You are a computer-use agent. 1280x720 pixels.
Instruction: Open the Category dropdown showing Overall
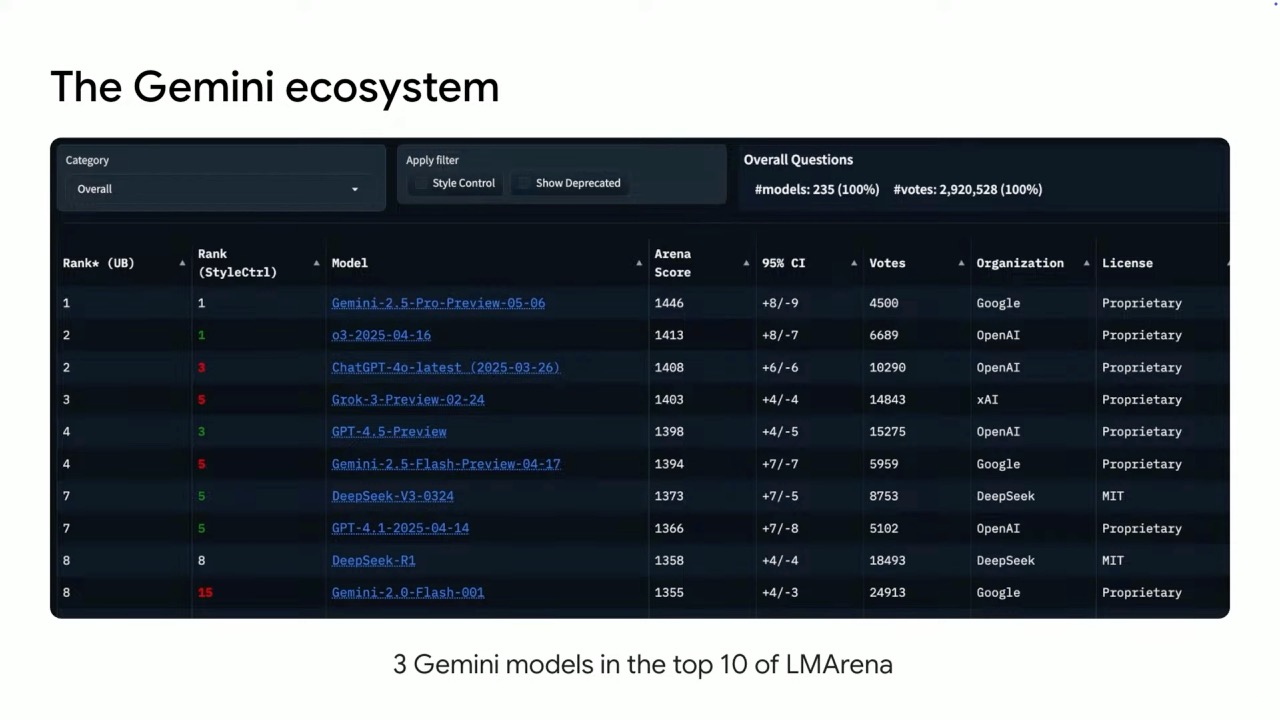point(220,189)
